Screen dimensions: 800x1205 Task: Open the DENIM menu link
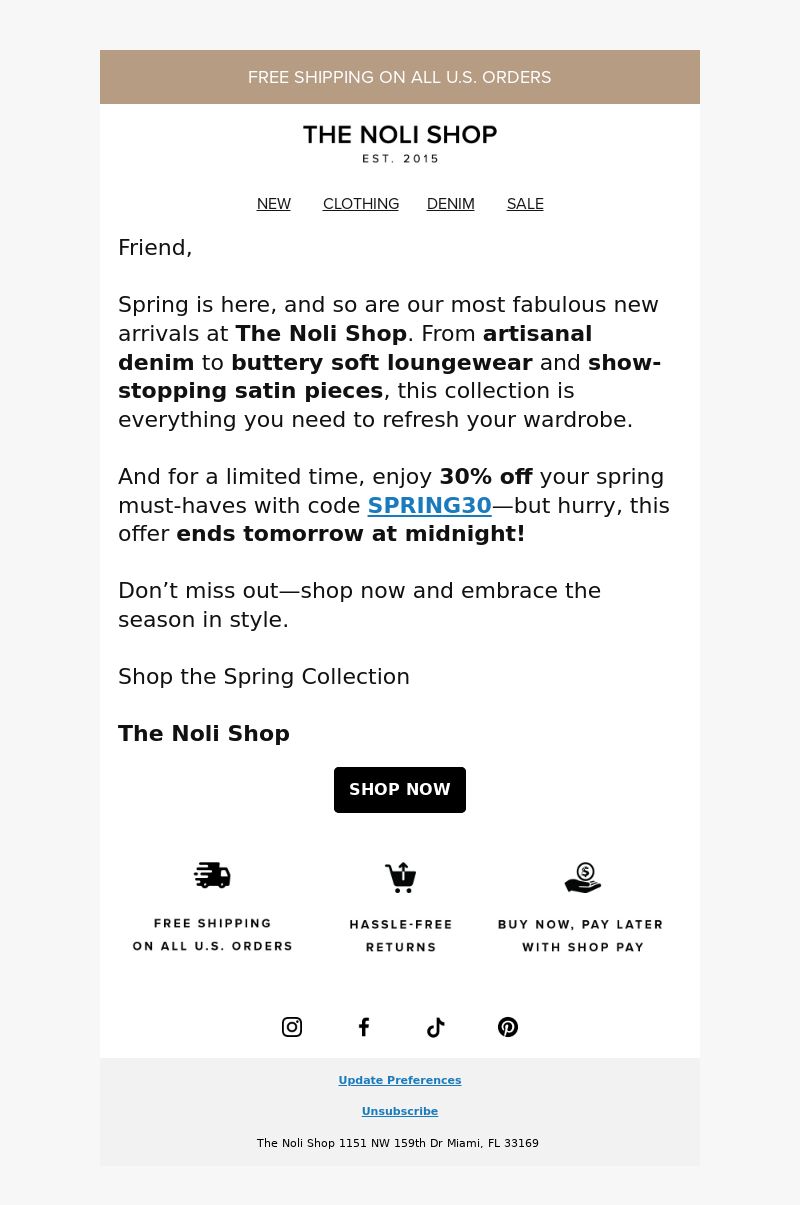(451, 204)
